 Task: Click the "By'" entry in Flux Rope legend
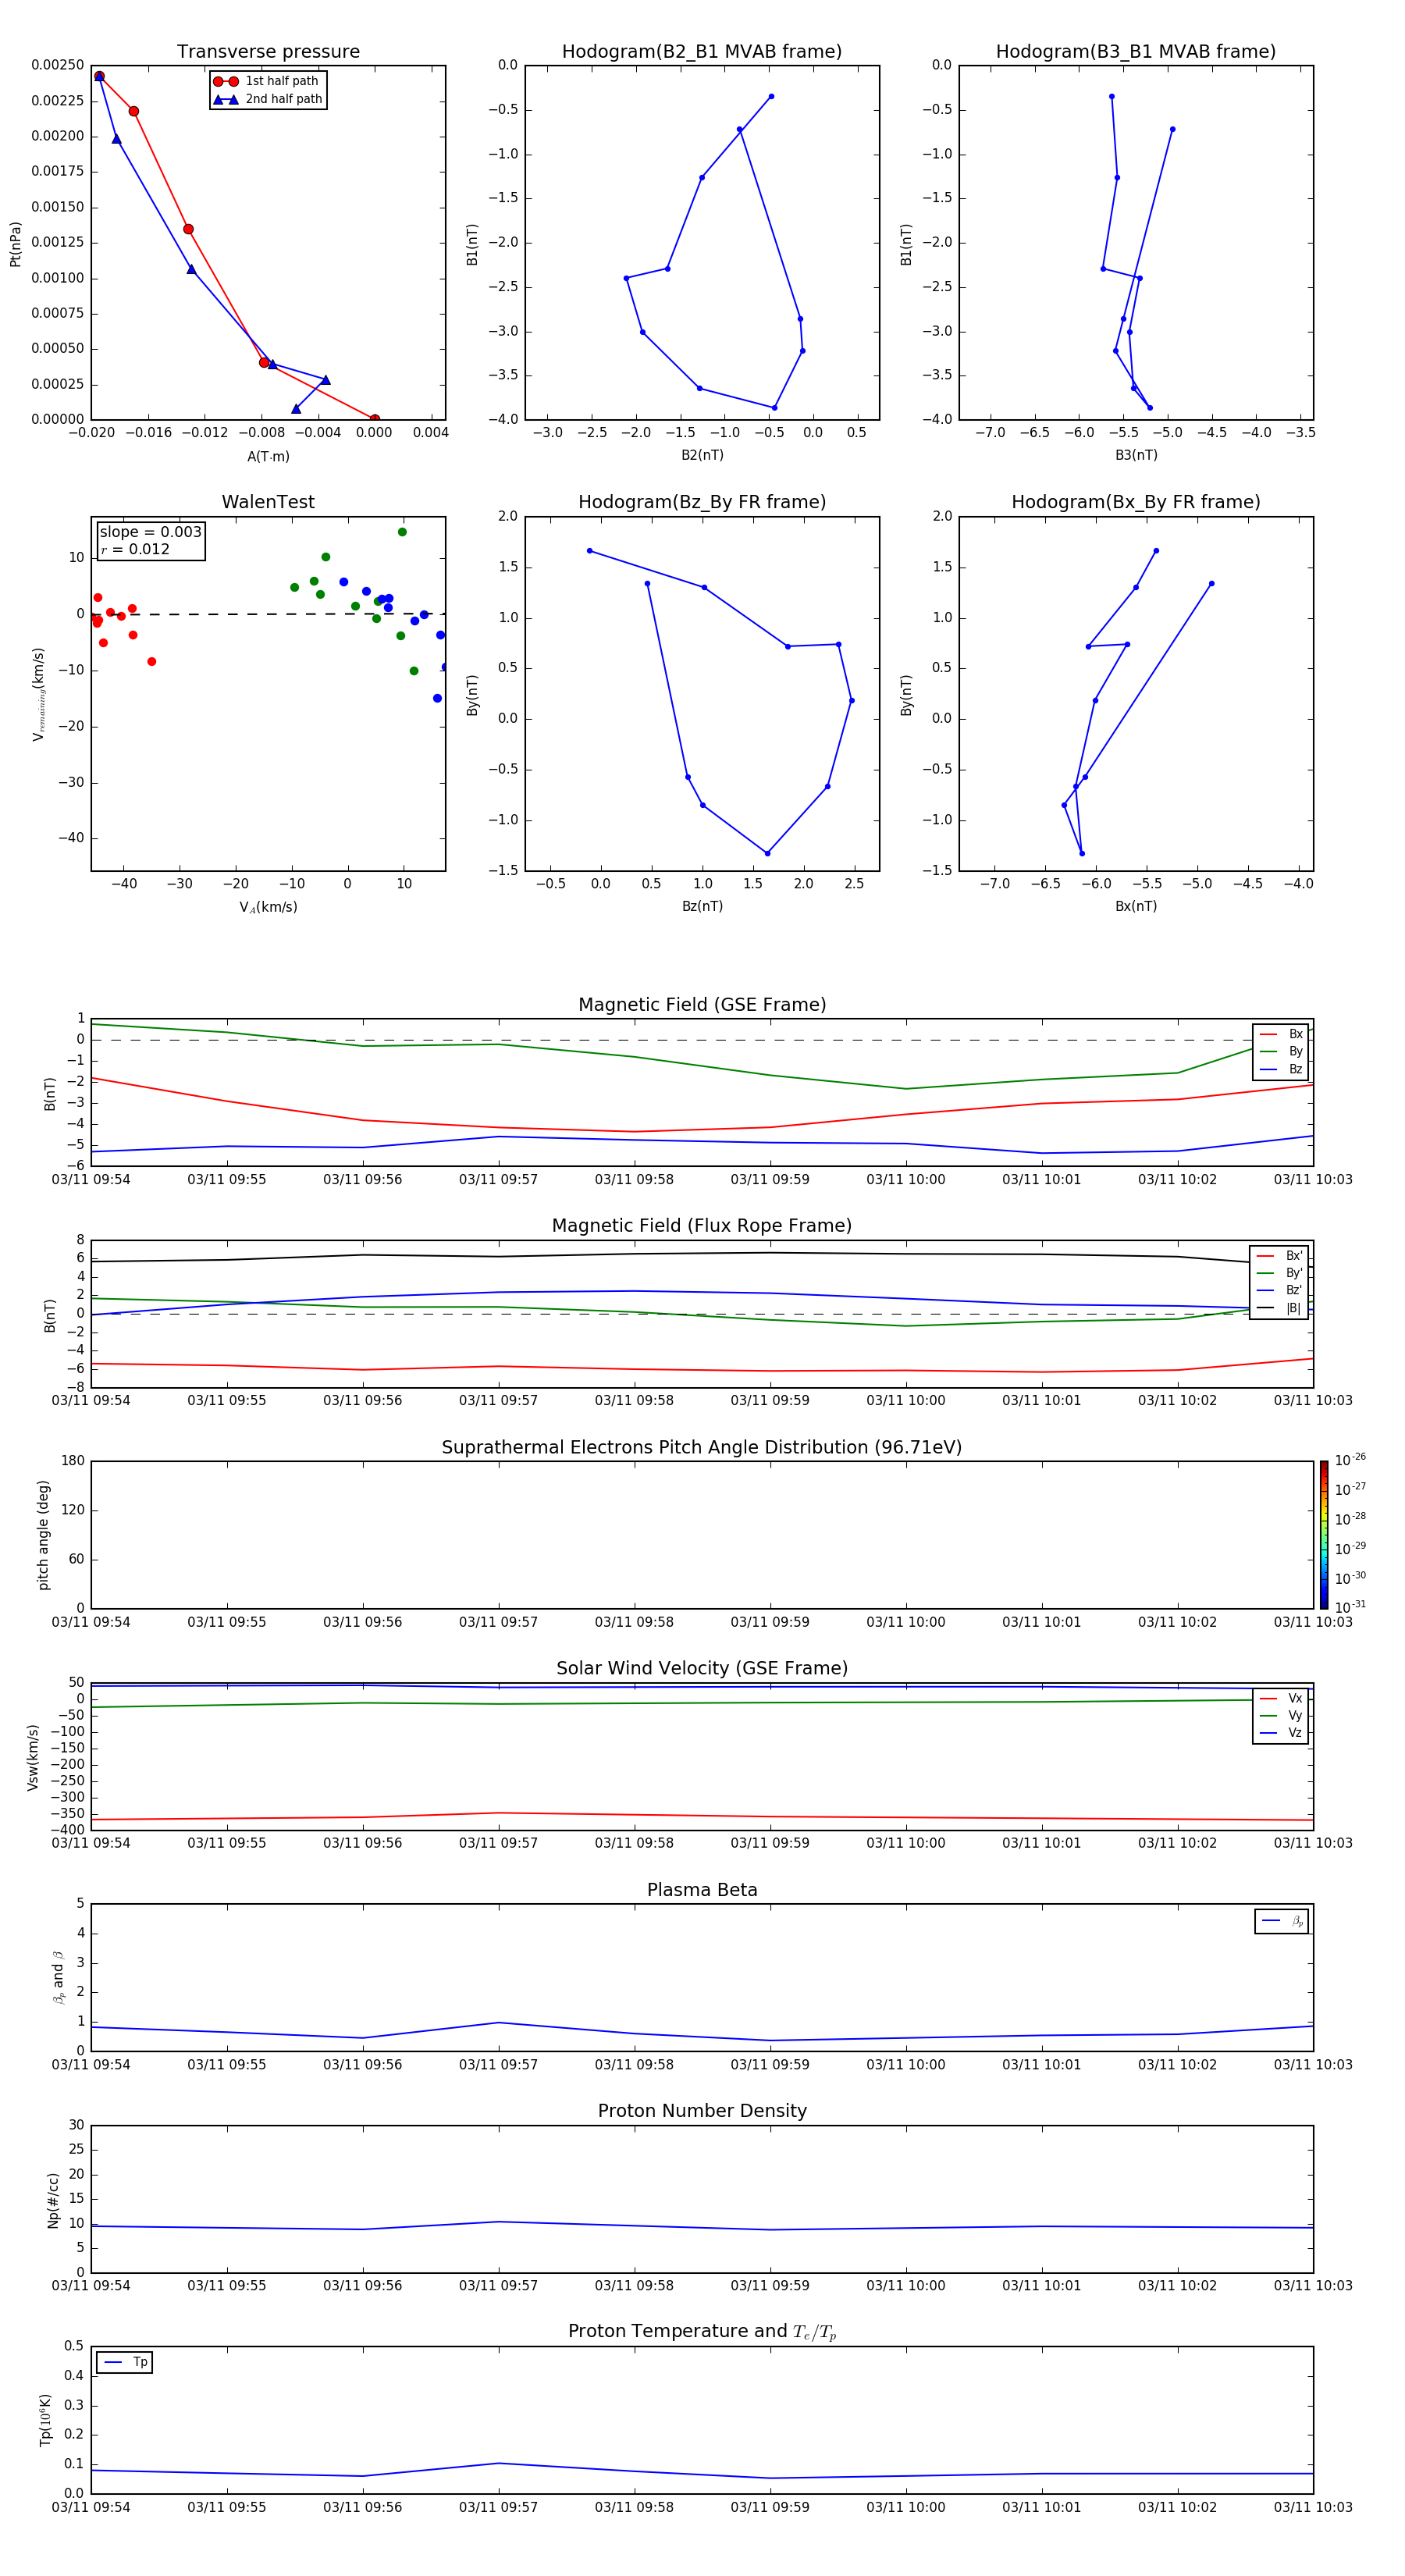click(1280, 1273)
